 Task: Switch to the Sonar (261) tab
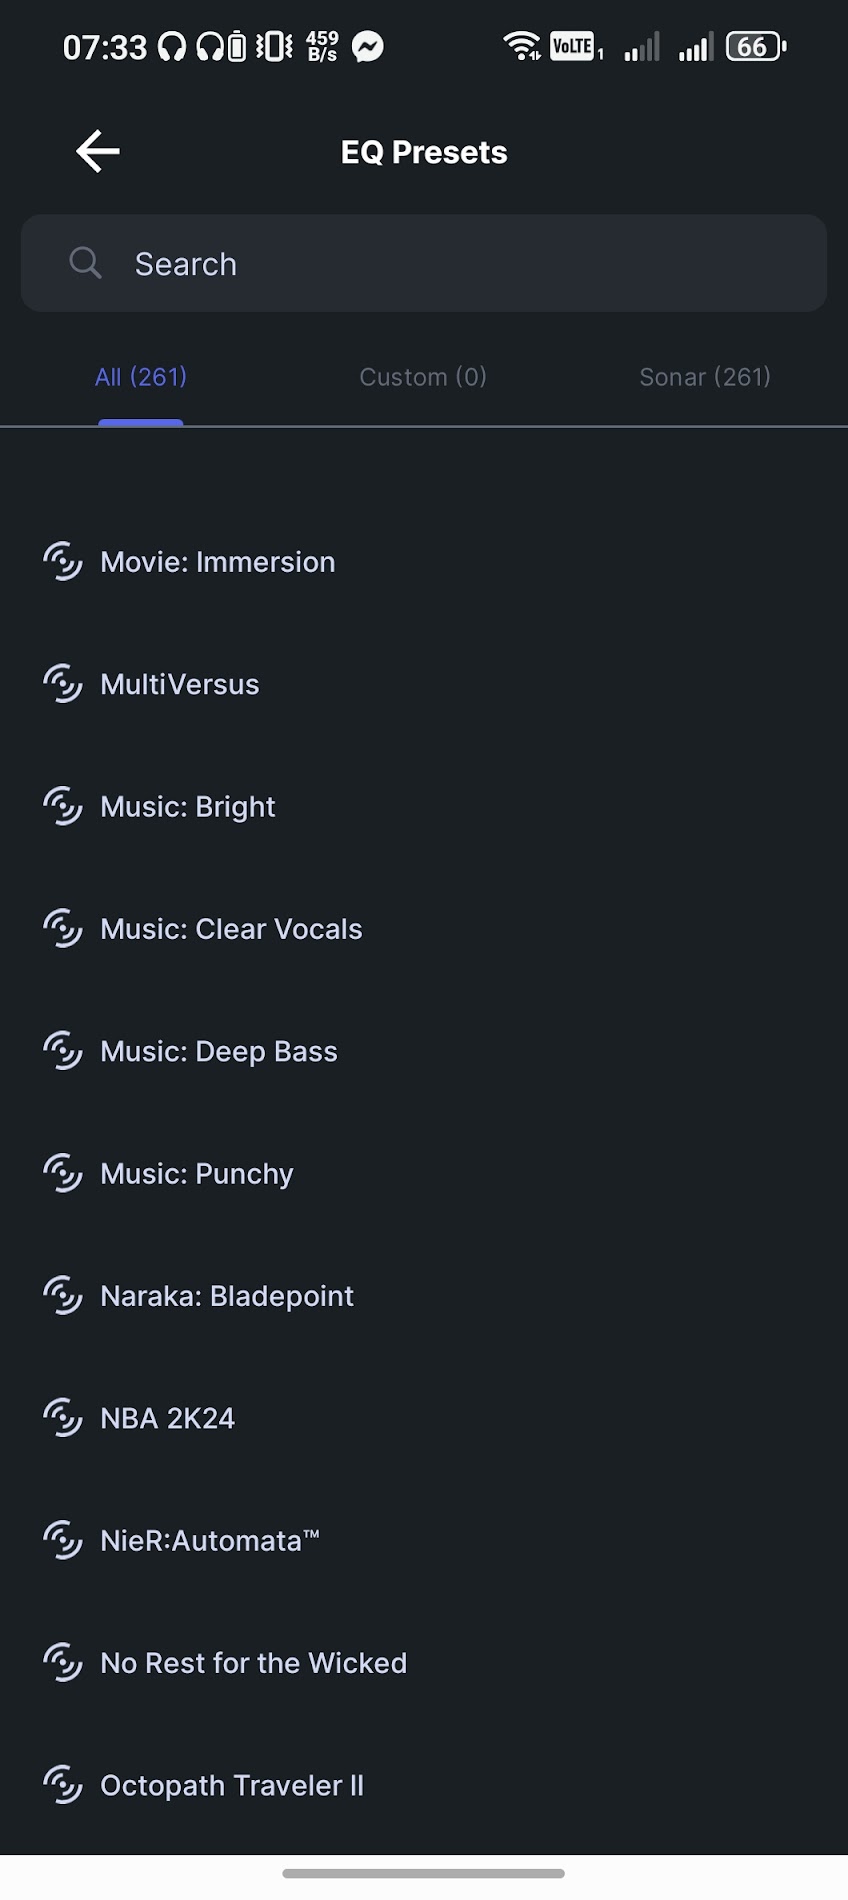705,377
